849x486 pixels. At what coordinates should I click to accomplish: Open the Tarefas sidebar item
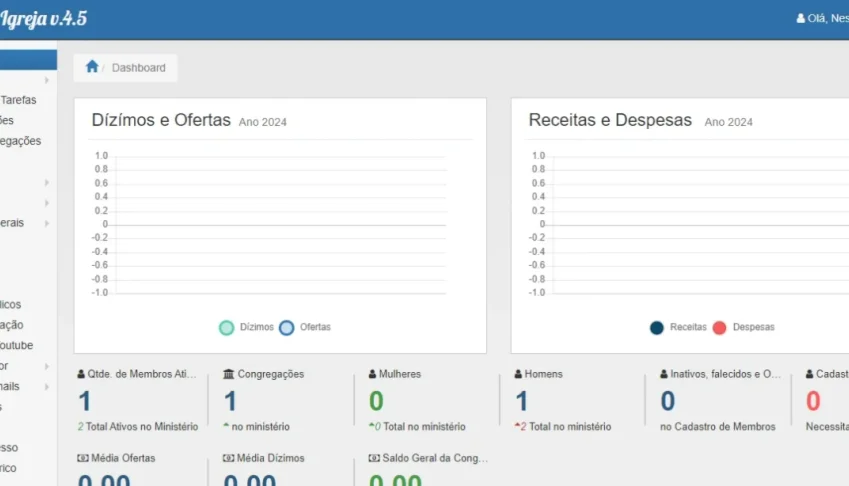coord(18,100)
